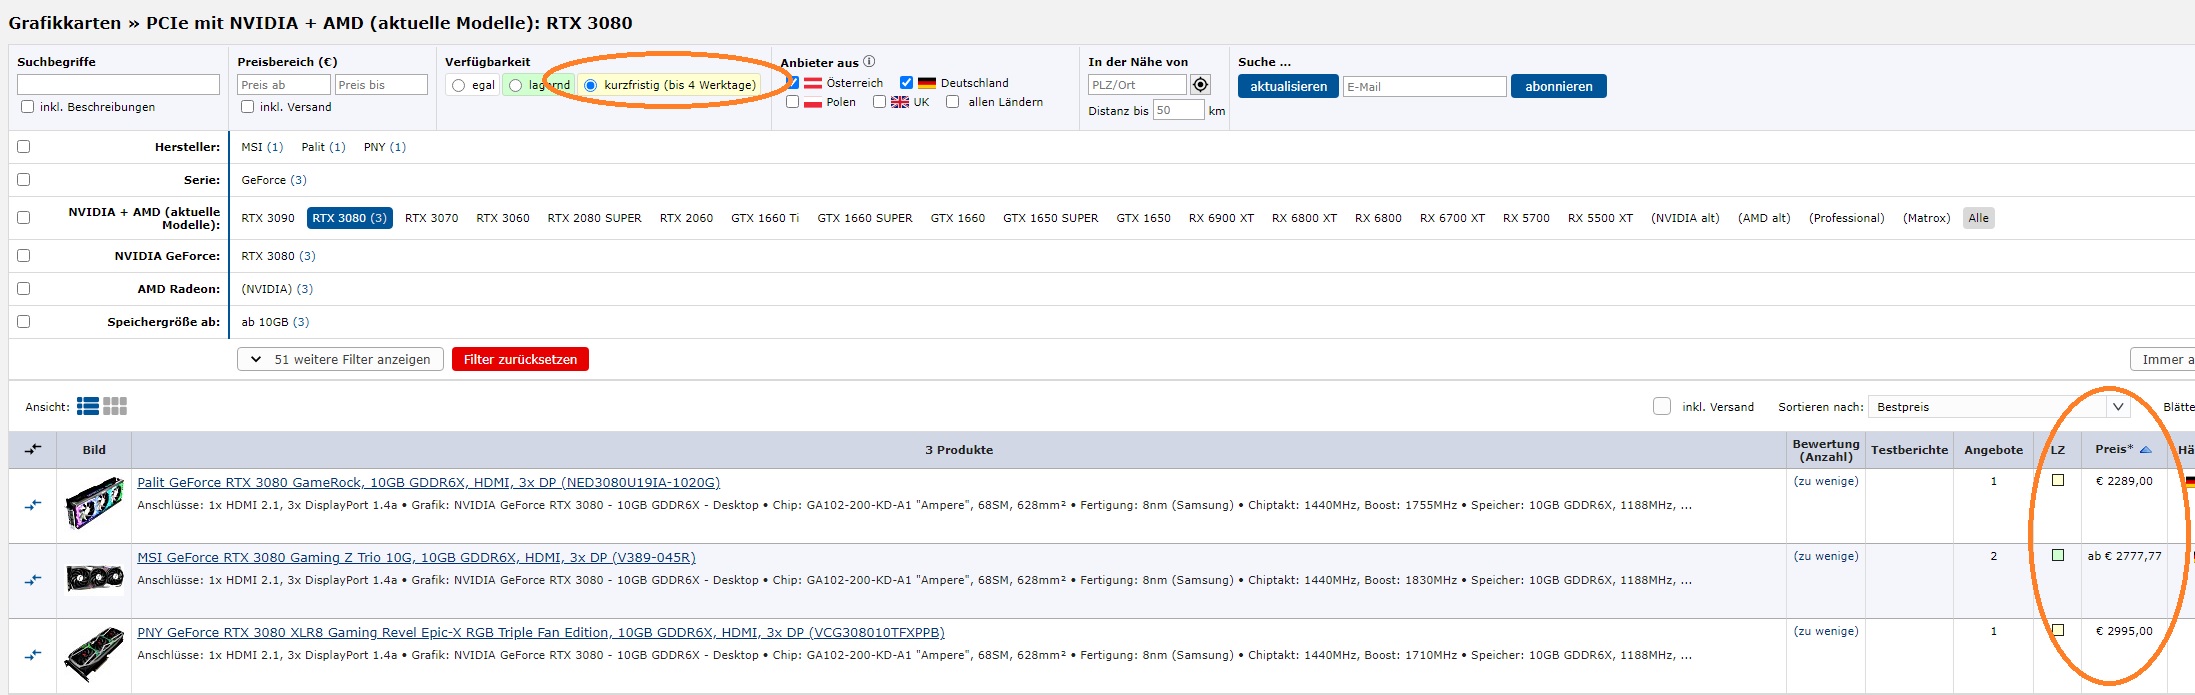Click LZ availability square for PNY row

tap(2058, 630)
